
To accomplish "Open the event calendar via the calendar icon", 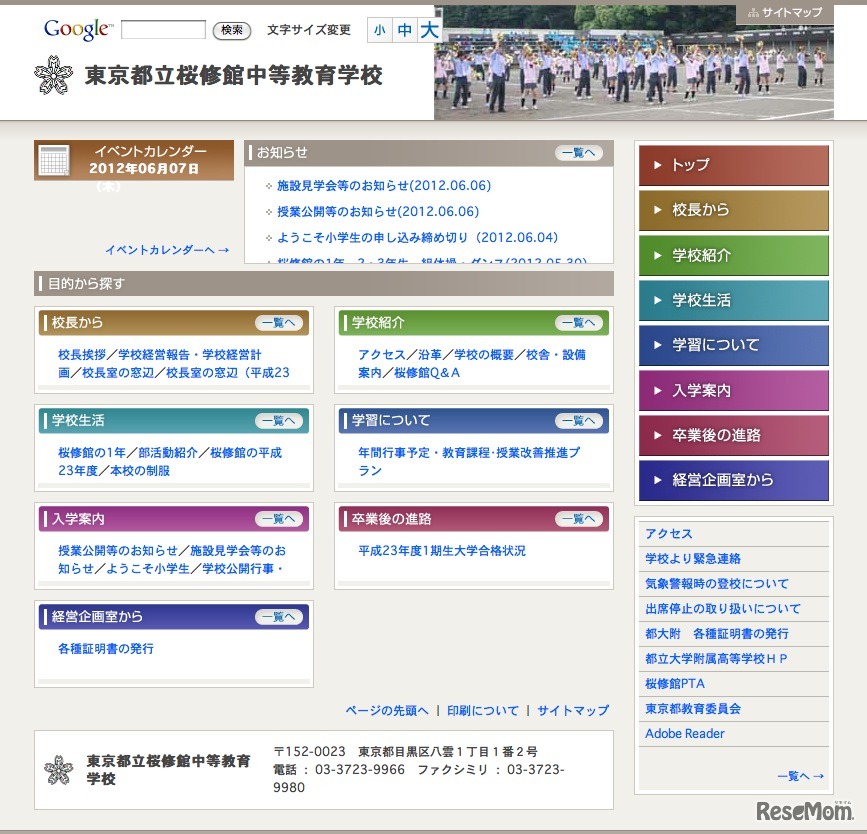I will tap(55, 158).
